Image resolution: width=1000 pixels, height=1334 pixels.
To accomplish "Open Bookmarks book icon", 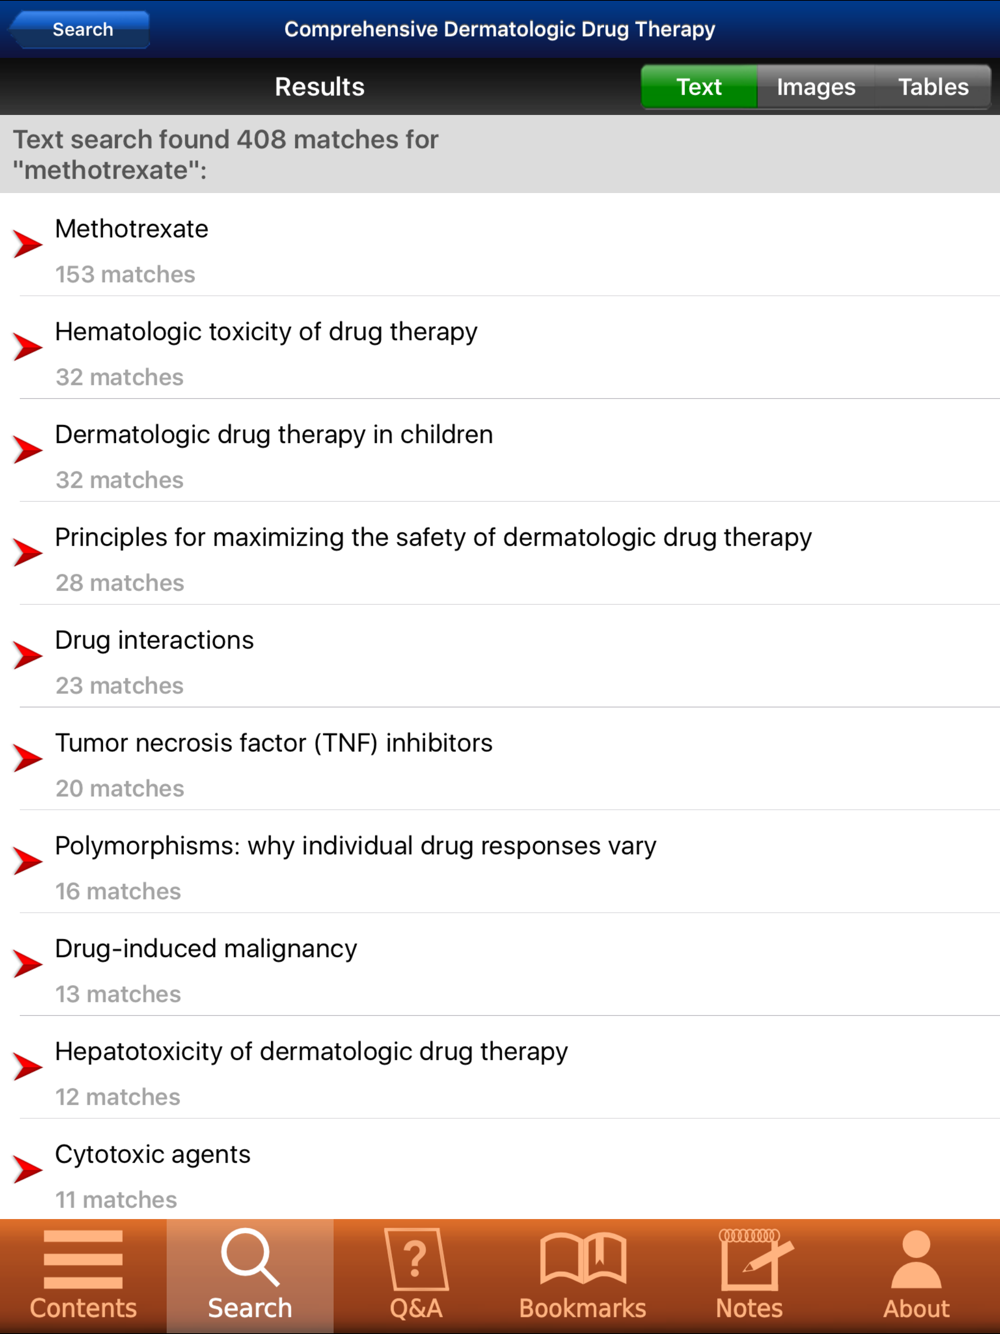I will pyautogui.click(x=583, y=1258).
